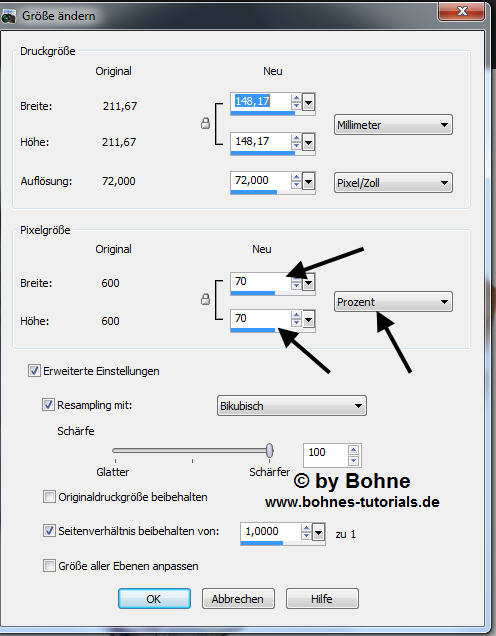The width and height of the screenshot is (496, 636).
Task: Decrease sharpness value with down spinner
Action: click(x=354, y=460)
